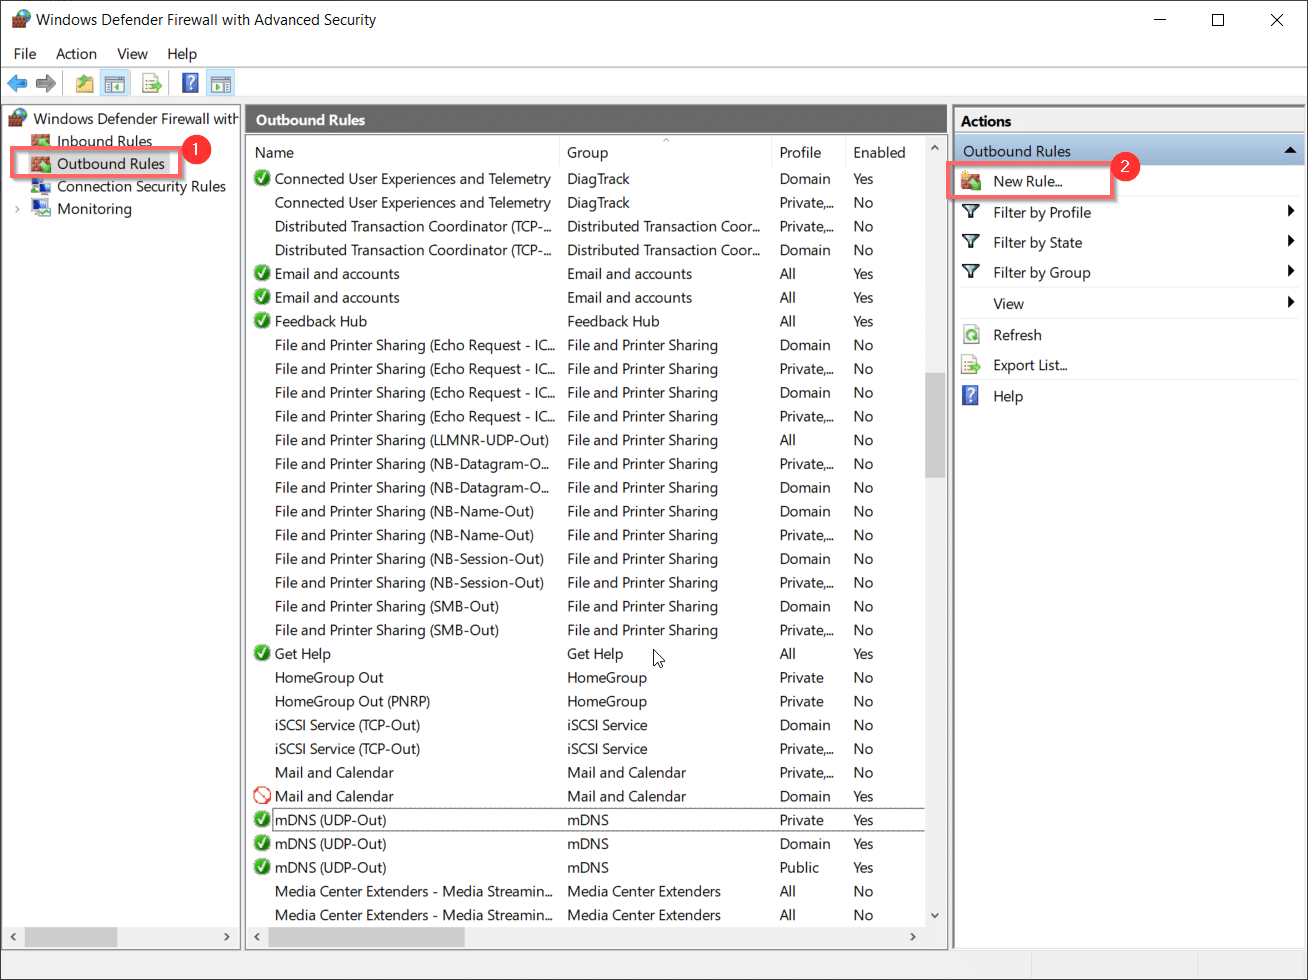Select the Inbound Rules tree icon
1308x980 pixels.
coord(41,141)
